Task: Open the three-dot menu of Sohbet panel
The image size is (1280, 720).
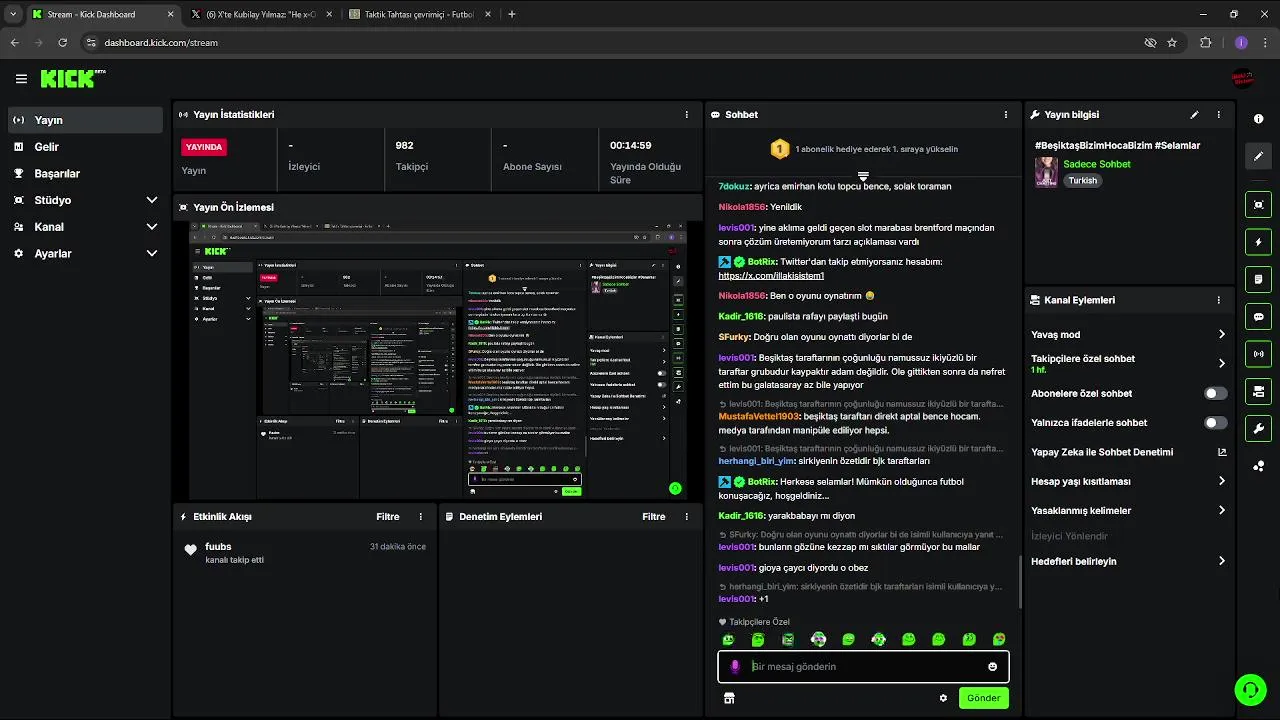Action: point(1005,115)
